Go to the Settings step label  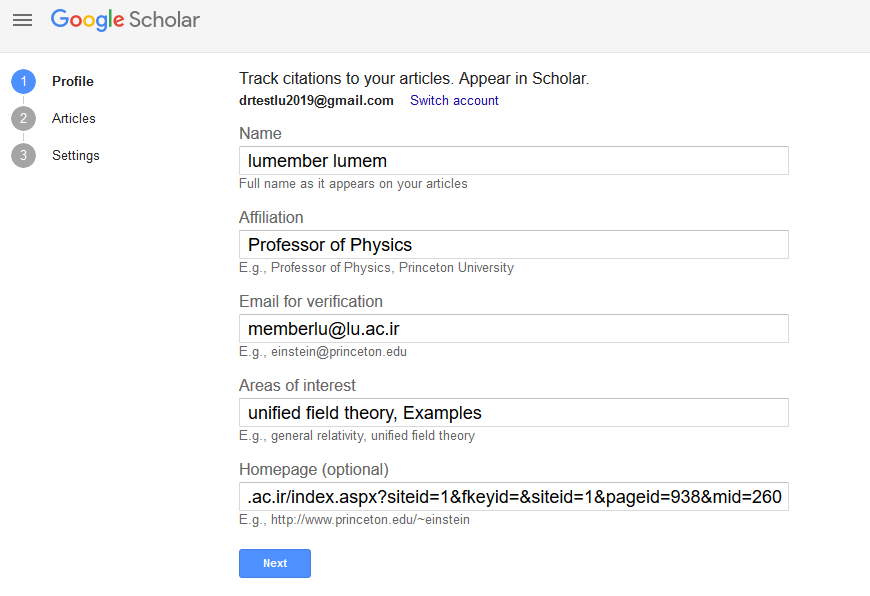(x=76, y=155)
